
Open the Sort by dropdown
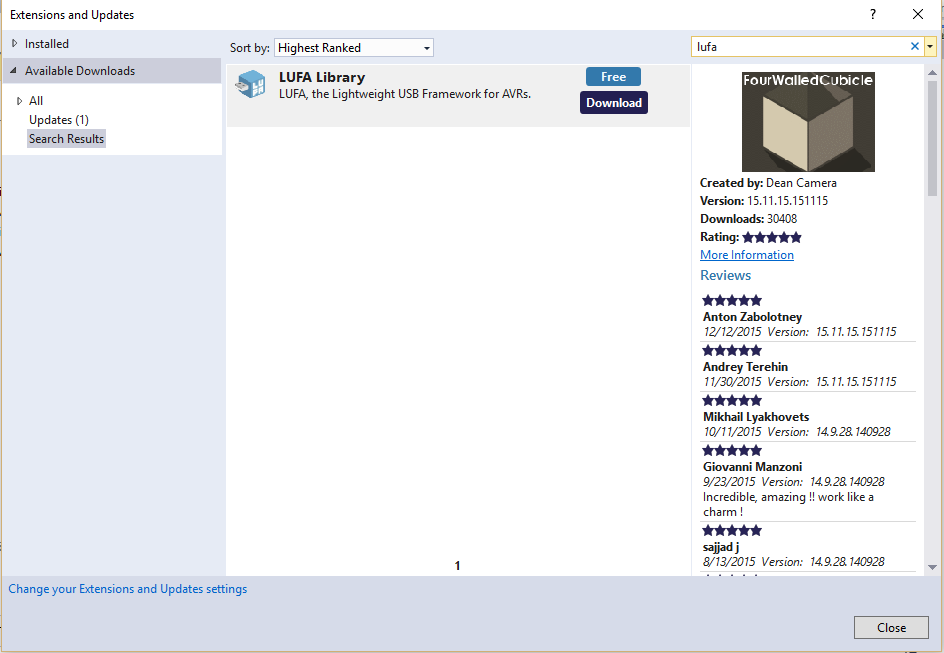(x=353, y=48)
